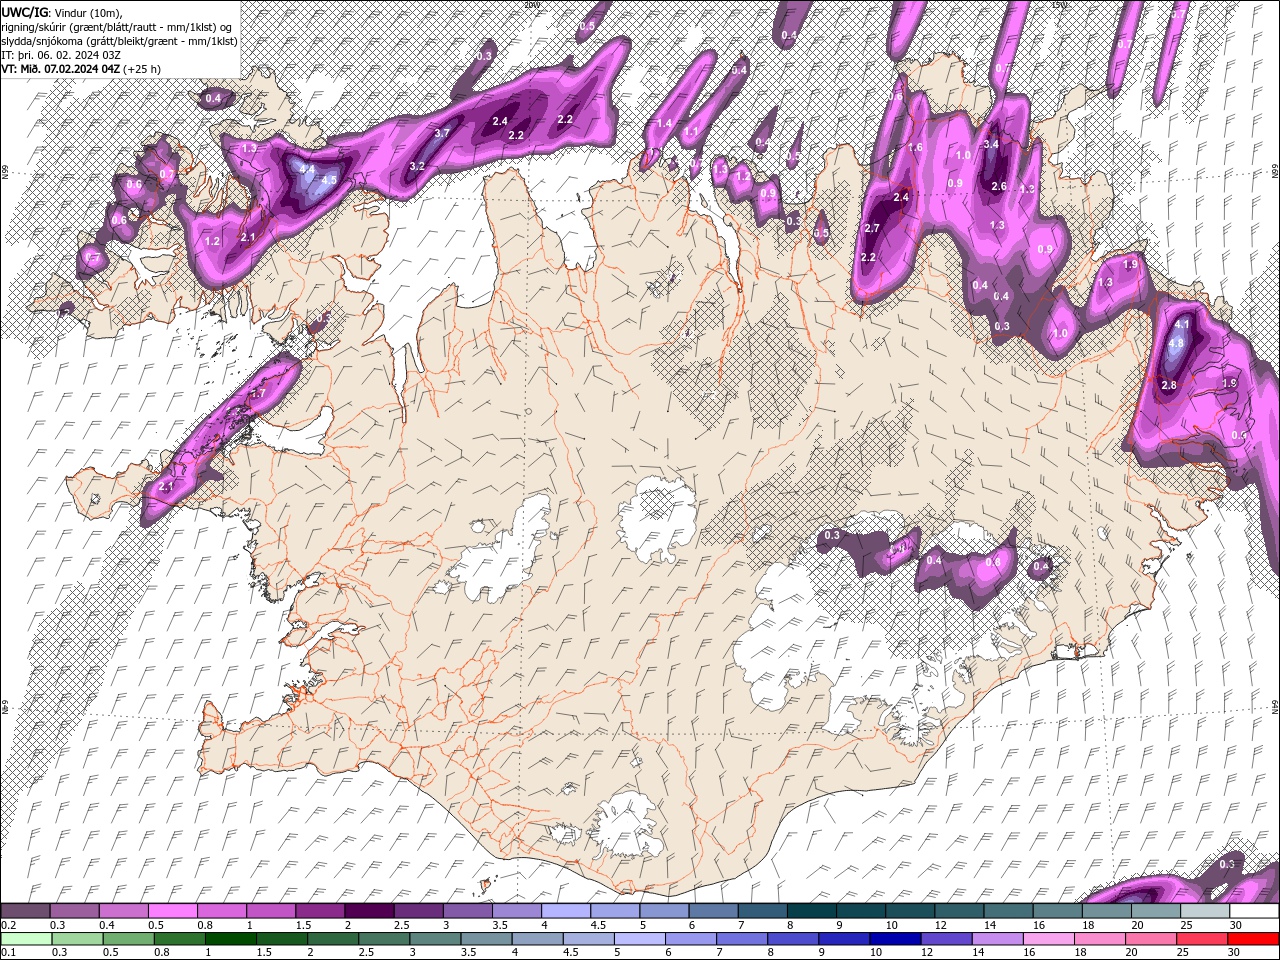Click the '0.1' label in the rain legend
1280x960 pixels.
click(8, 953)
